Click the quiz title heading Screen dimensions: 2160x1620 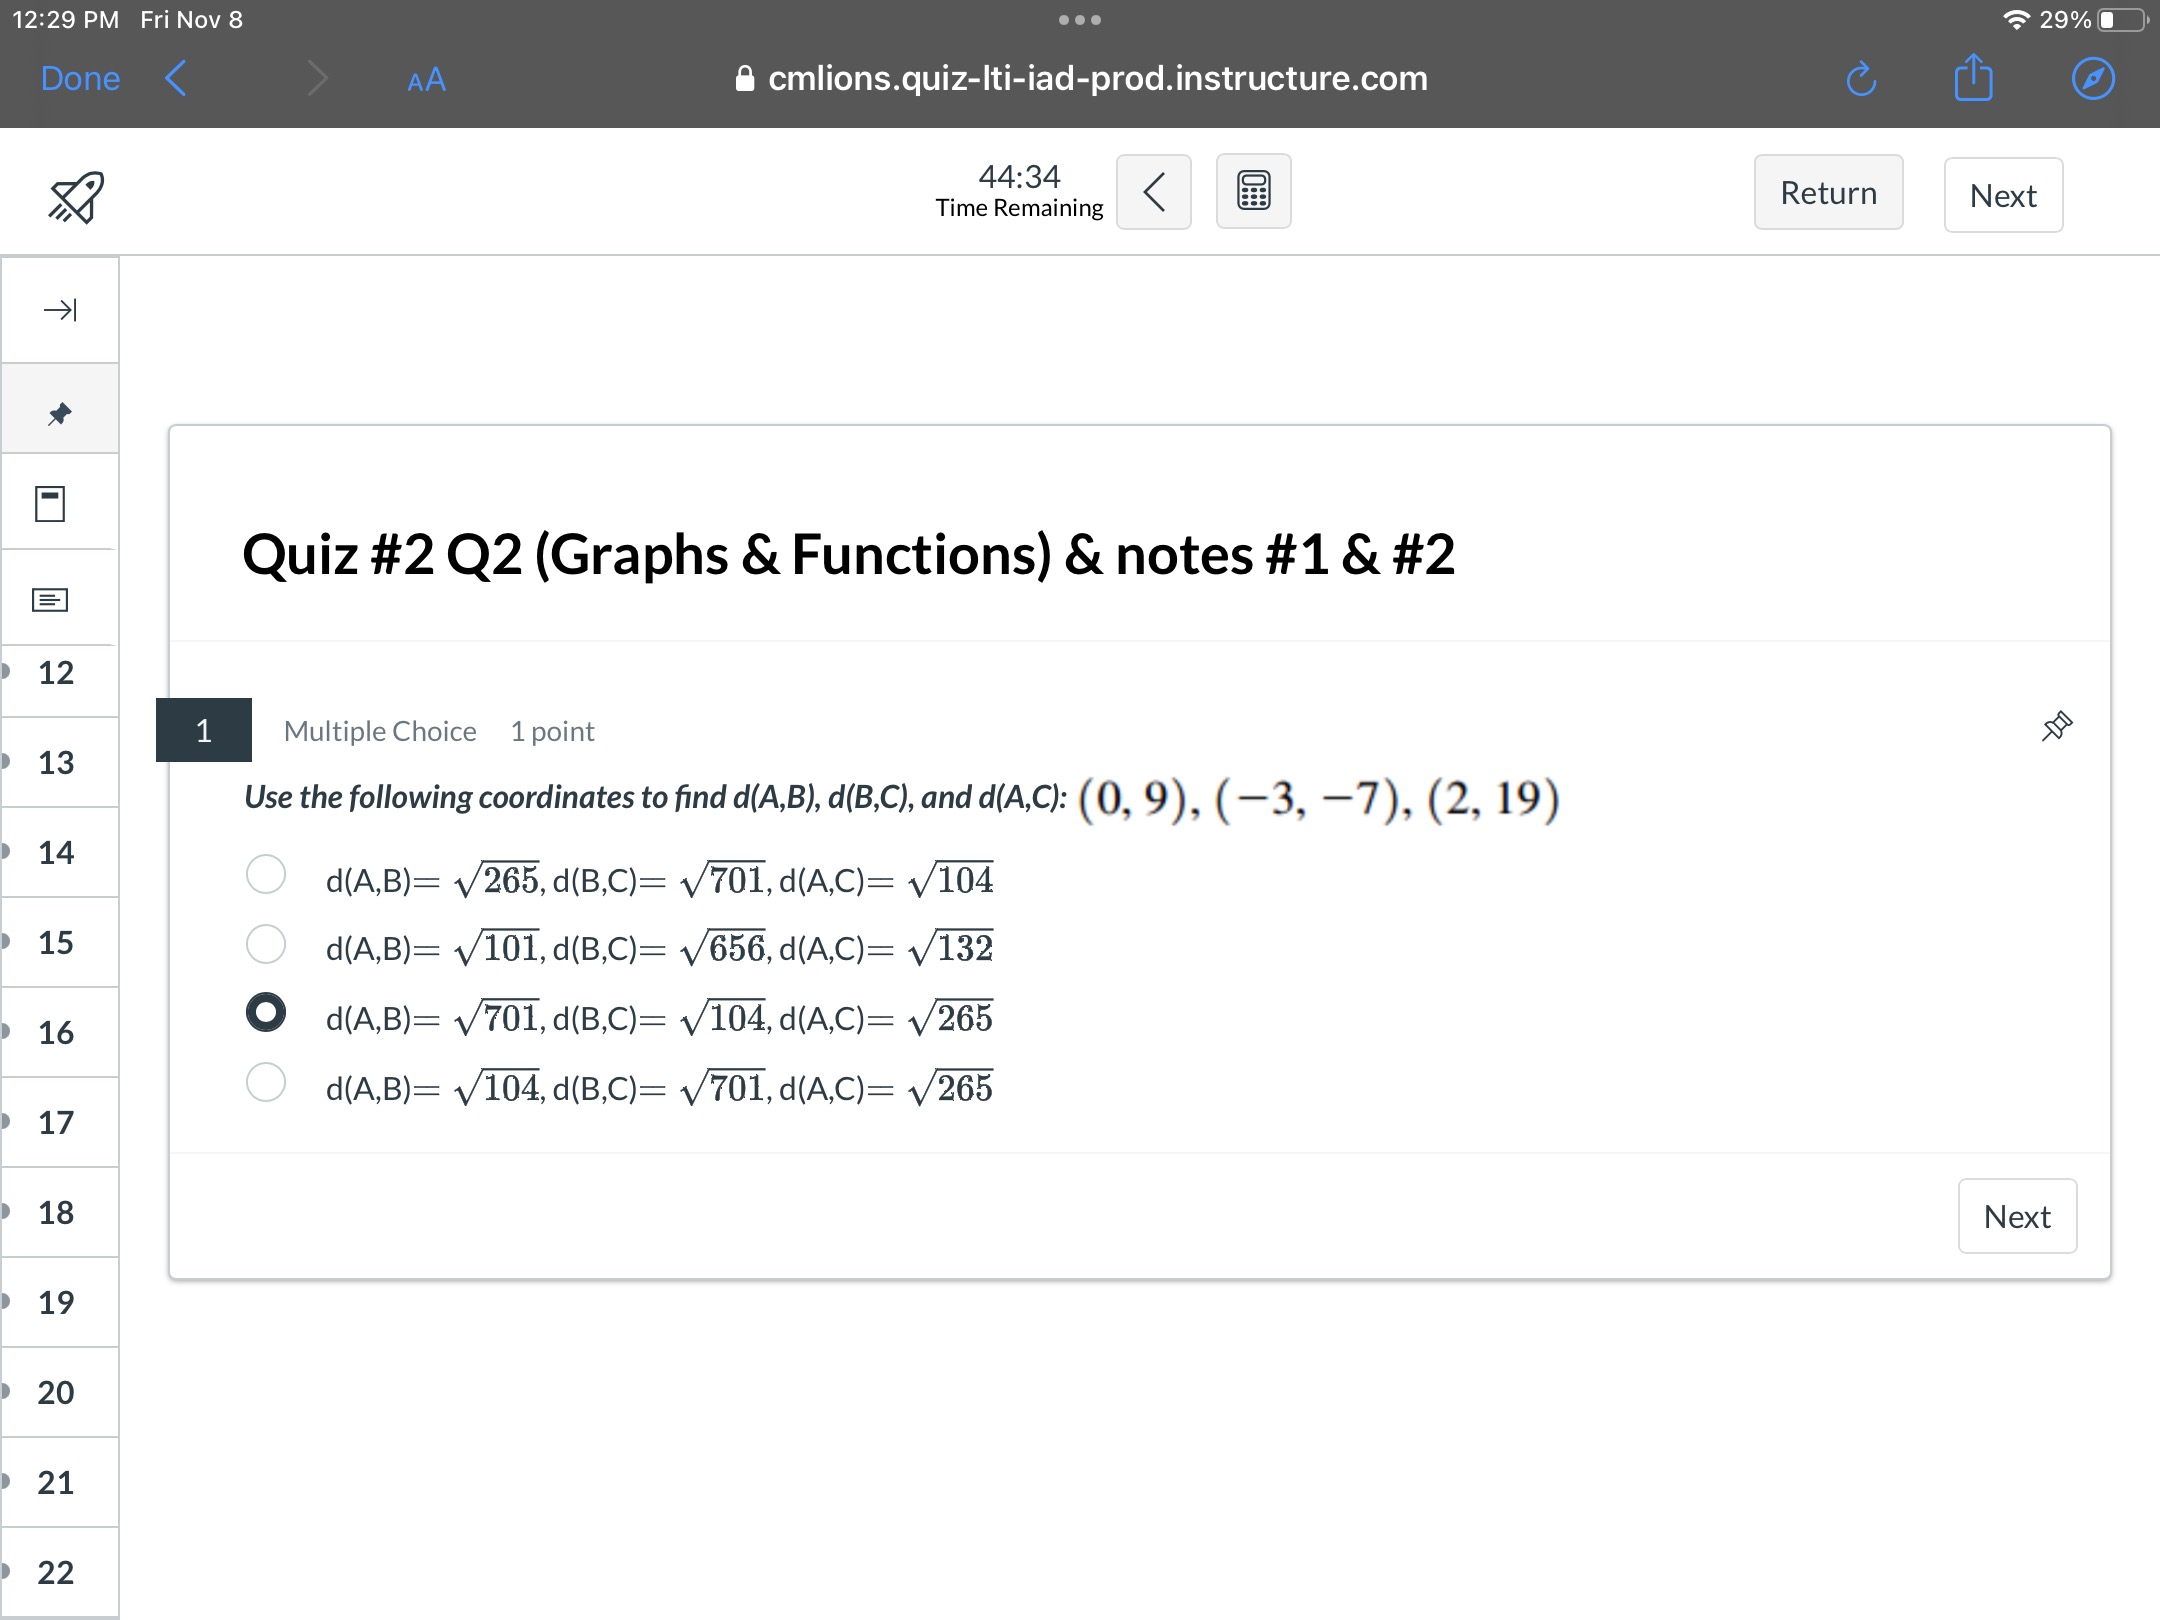pos(848,555)
